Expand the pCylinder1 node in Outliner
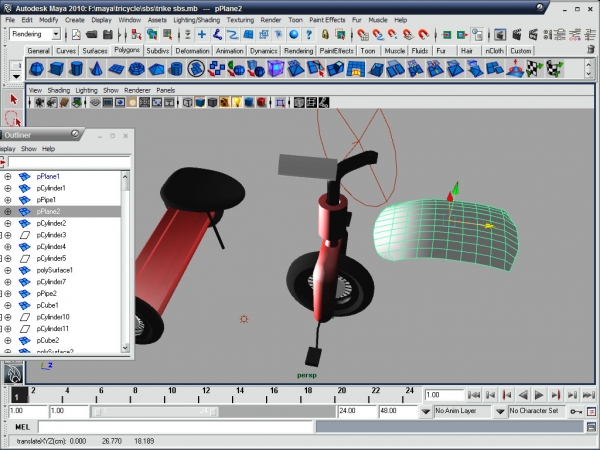The image size is (600, 450). coord(7,188)
